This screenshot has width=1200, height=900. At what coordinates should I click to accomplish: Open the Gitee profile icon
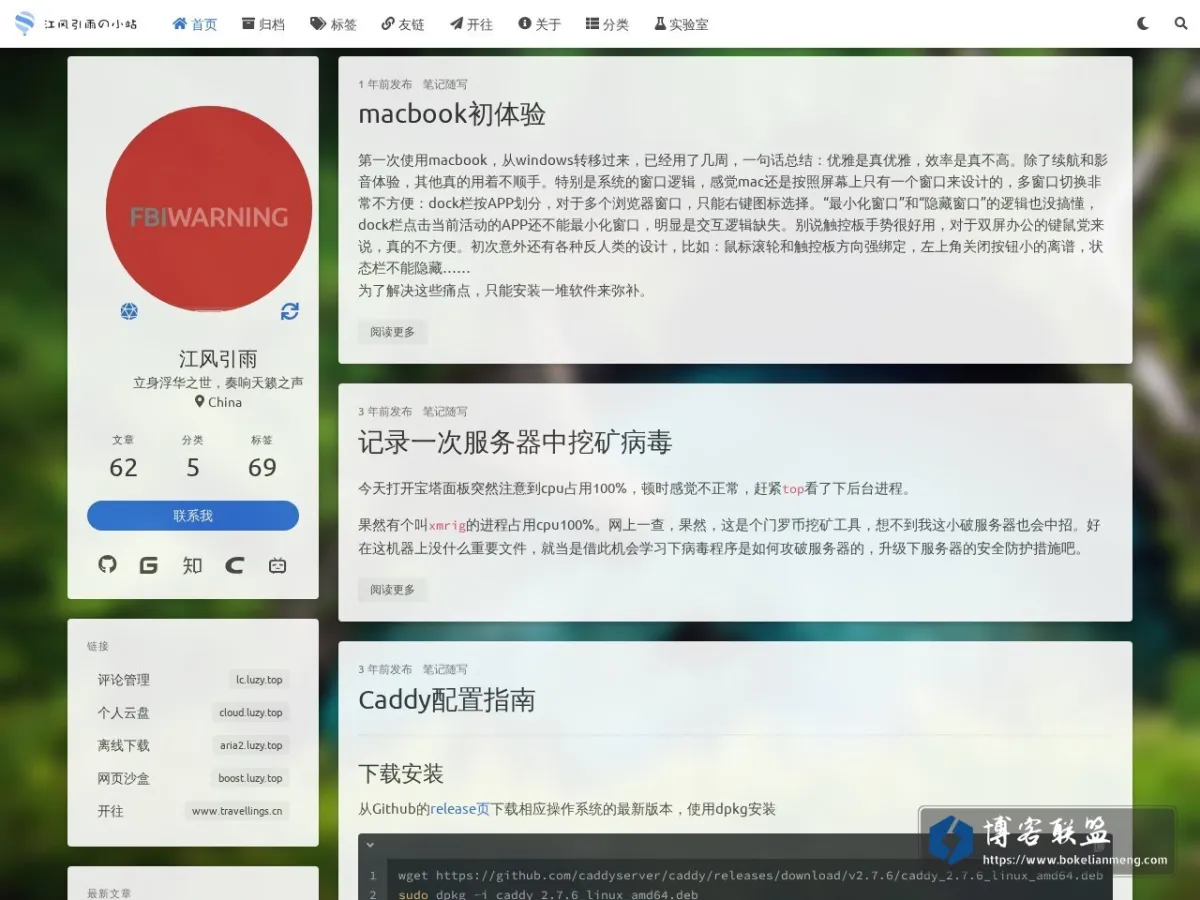149,565
